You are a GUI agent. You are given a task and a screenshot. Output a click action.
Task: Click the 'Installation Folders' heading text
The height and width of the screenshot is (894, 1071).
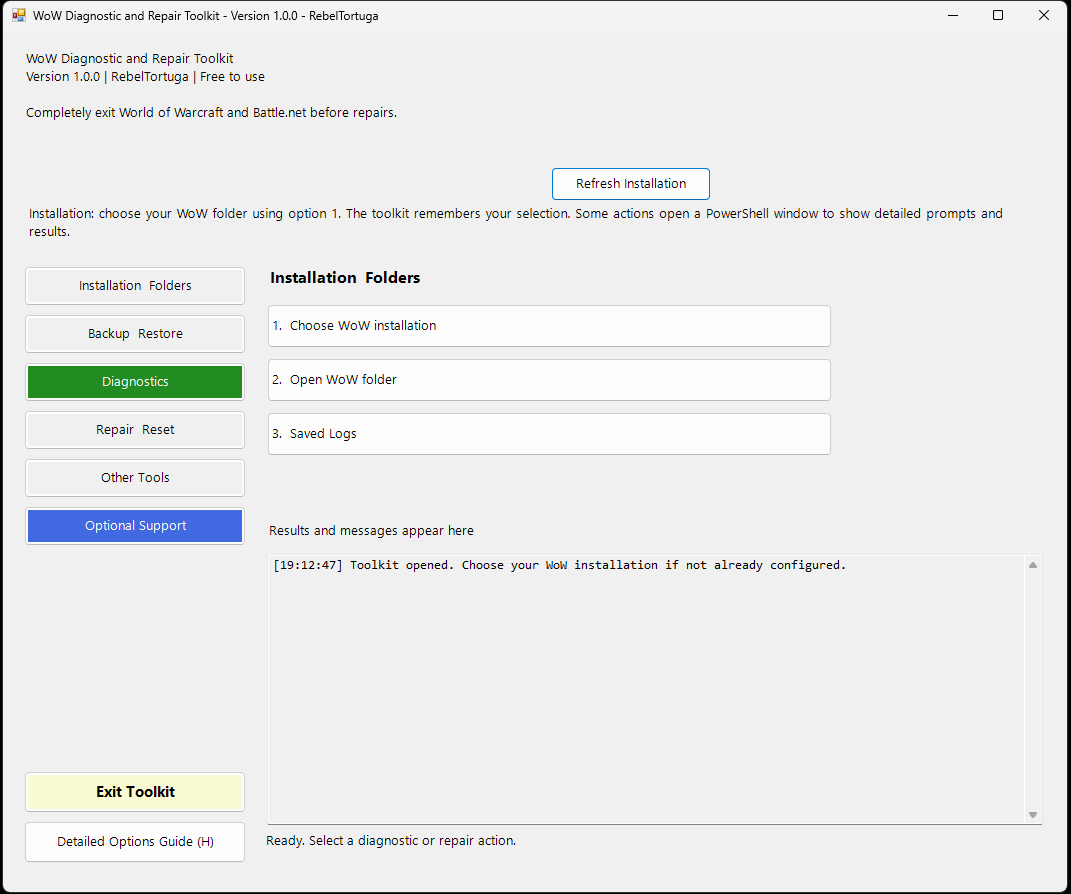[x=345, y=278]
